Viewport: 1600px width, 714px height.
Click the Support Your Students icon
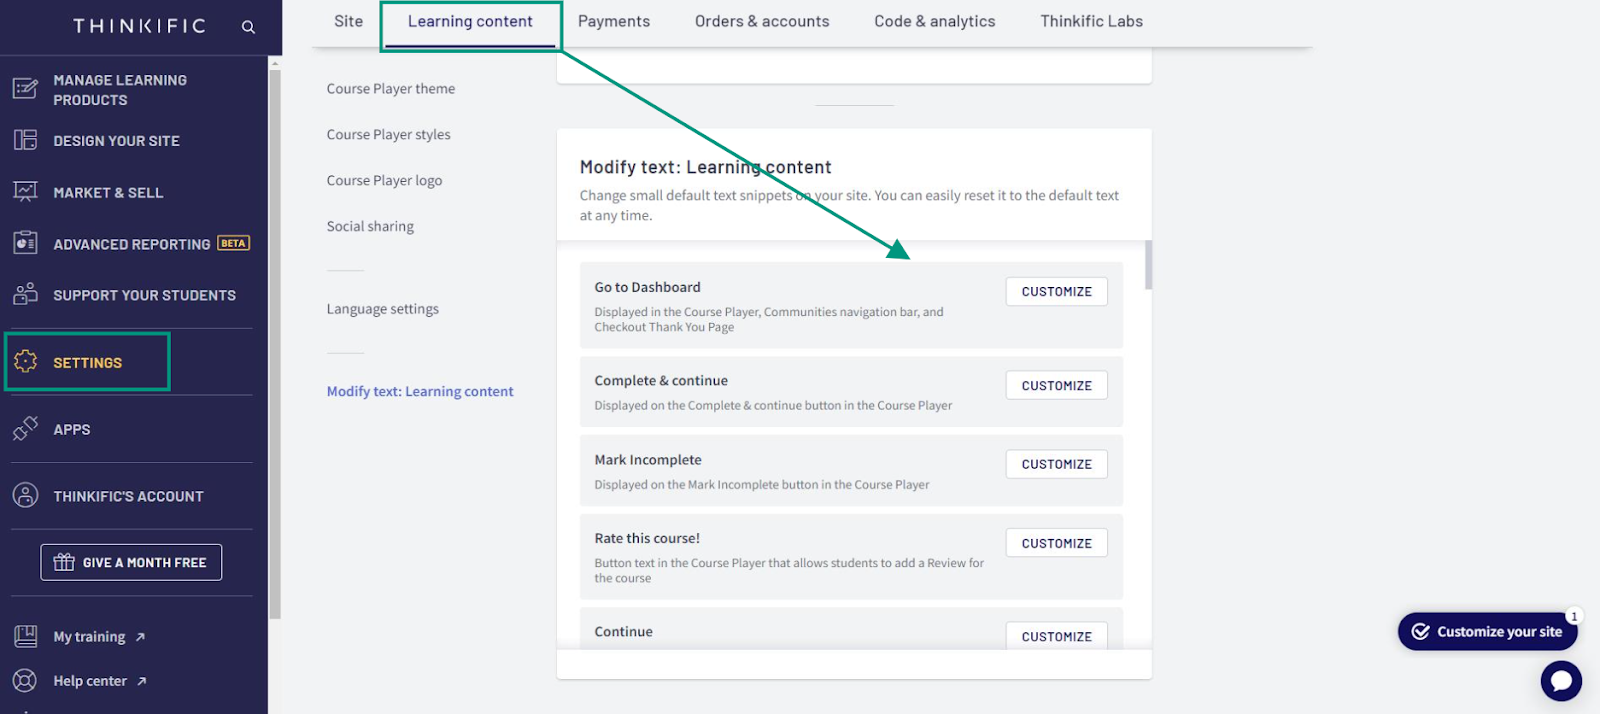tap(25, 294)
